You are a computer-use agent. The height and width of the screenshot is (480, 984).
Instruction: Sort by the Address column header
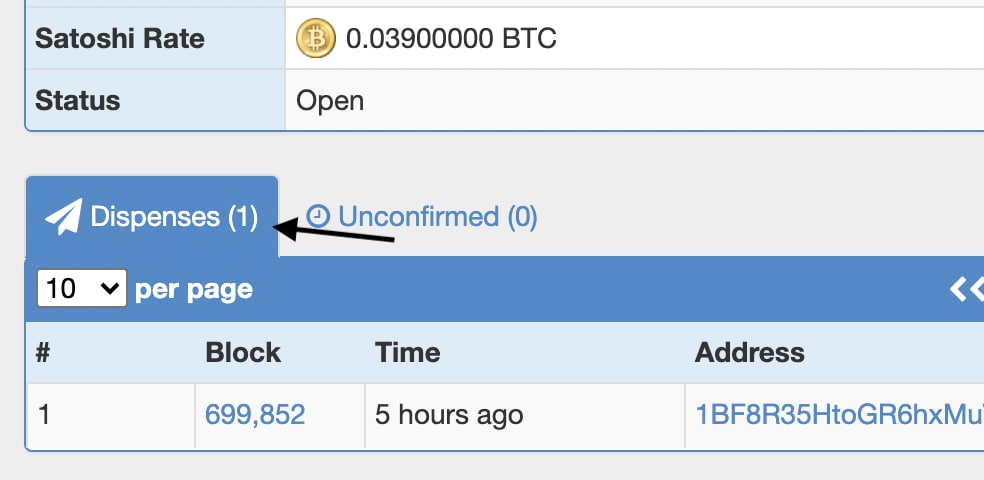pos(749,353)
